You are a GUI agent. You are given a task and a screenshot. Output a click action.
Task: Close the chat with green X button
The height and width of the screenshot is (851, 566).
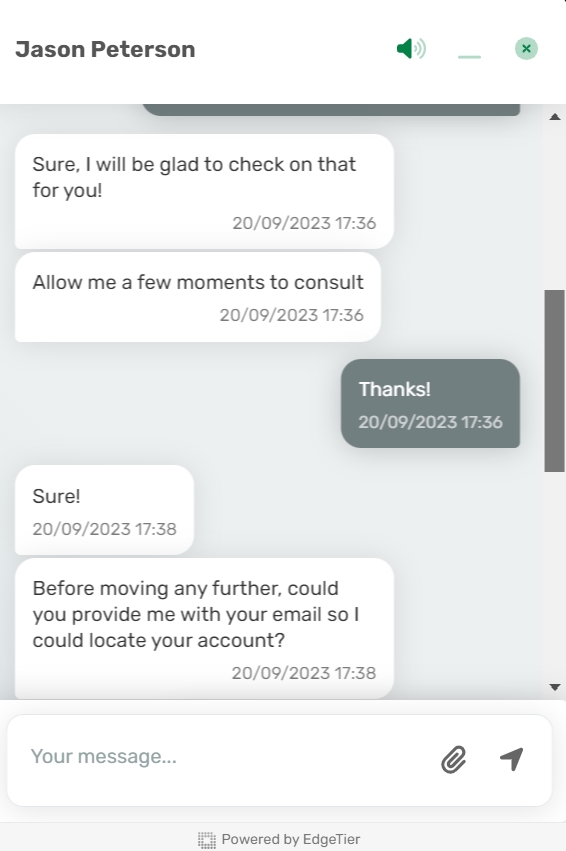[x=526, y=49]
